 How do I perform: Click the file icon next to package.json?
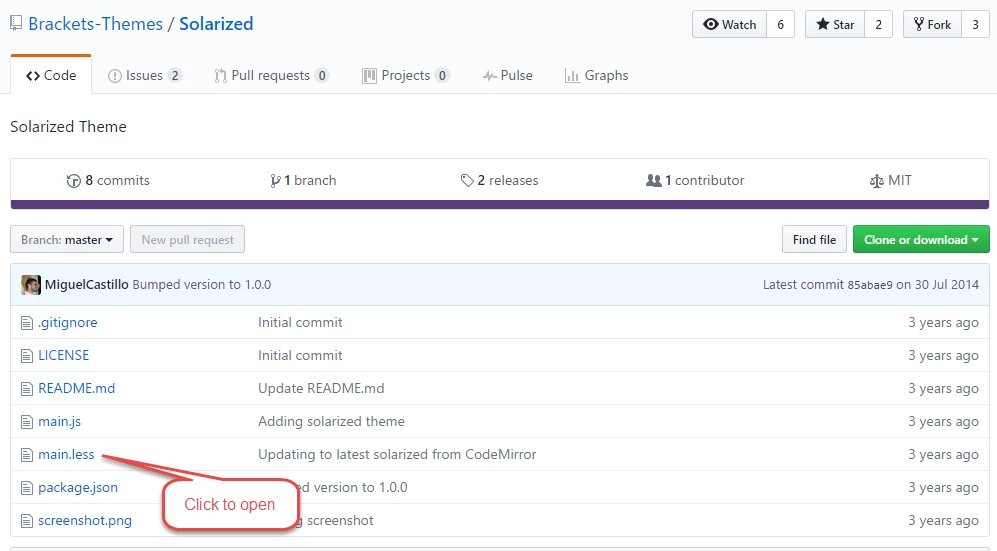(27, 488)
